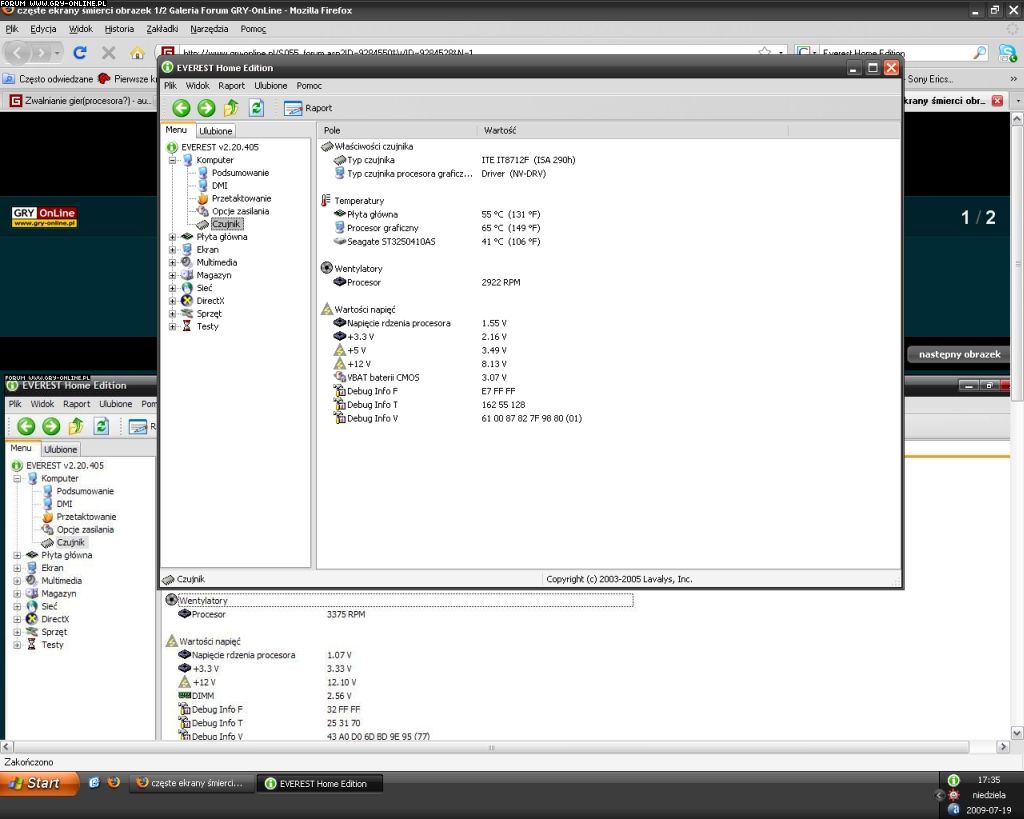Expand Magazyn node in front EVEREST tree
Screen dimensions: 1024x819
pyautogui.click(x=173, y=275)
